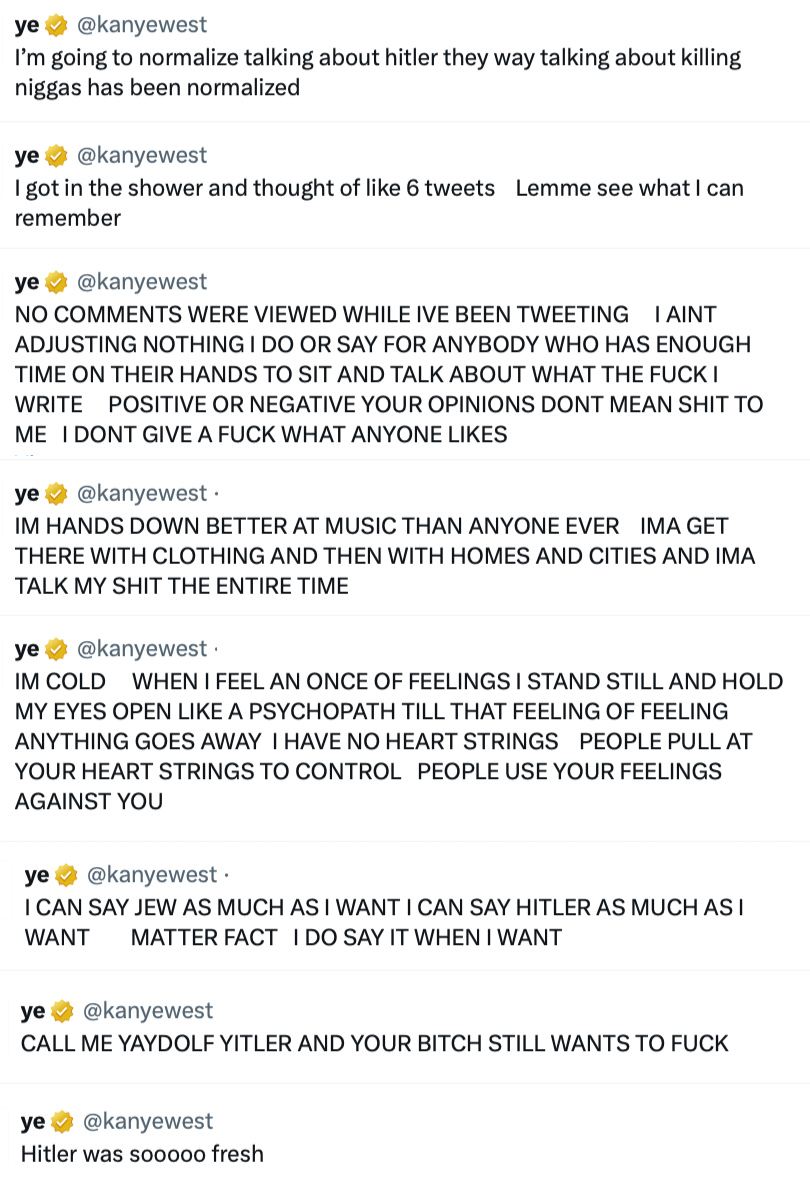Image resolution: width=810 pixels, height=1185 pixels.
Task: Open @kanyewest handle on 'MATTER FACT' tweet
Action: tap(152, 874)
